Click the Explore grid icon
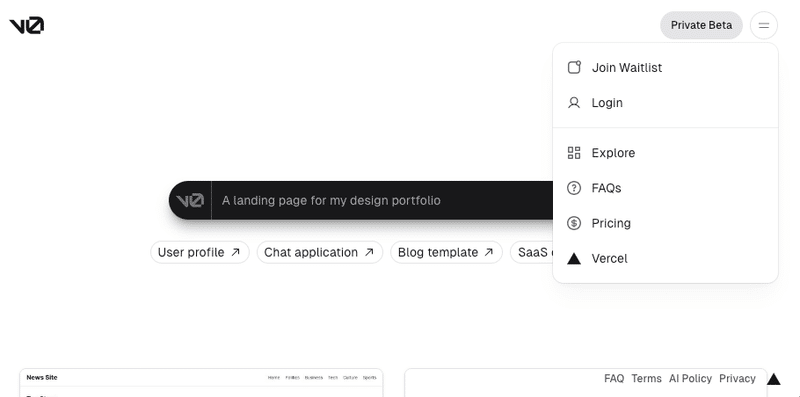Screen dimensions: 800x397 (574, 153)
